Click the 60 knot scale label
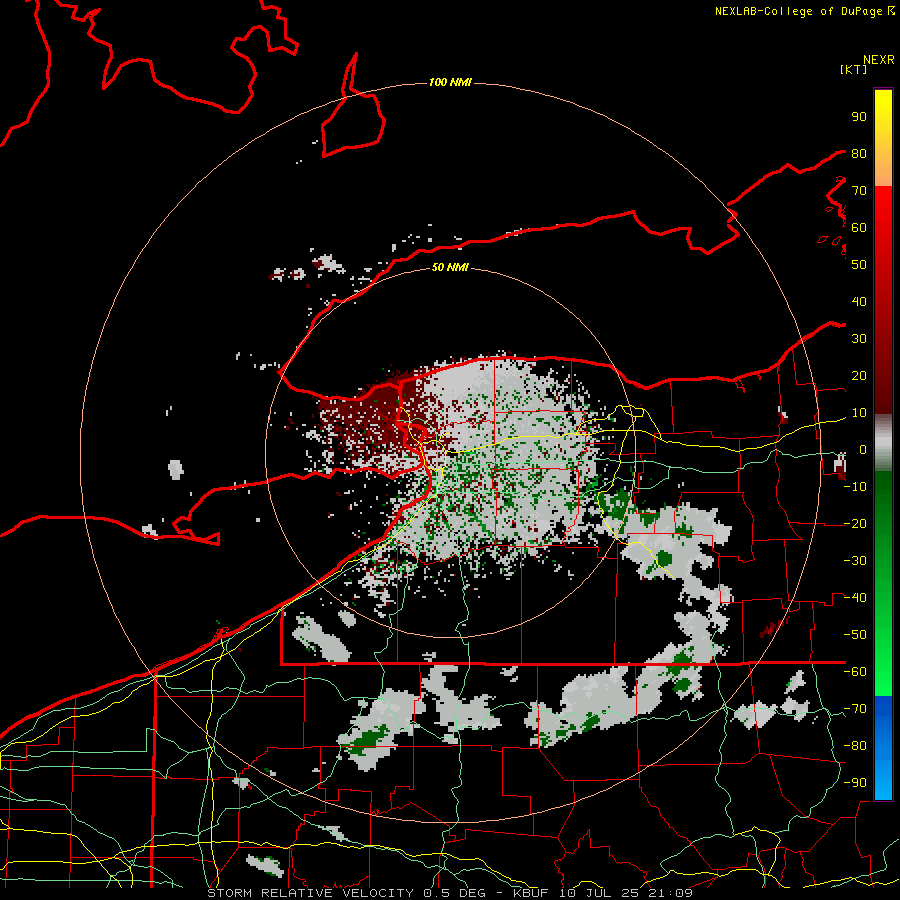The width and height of the screenshot is (900, 900). click(859, 227)
